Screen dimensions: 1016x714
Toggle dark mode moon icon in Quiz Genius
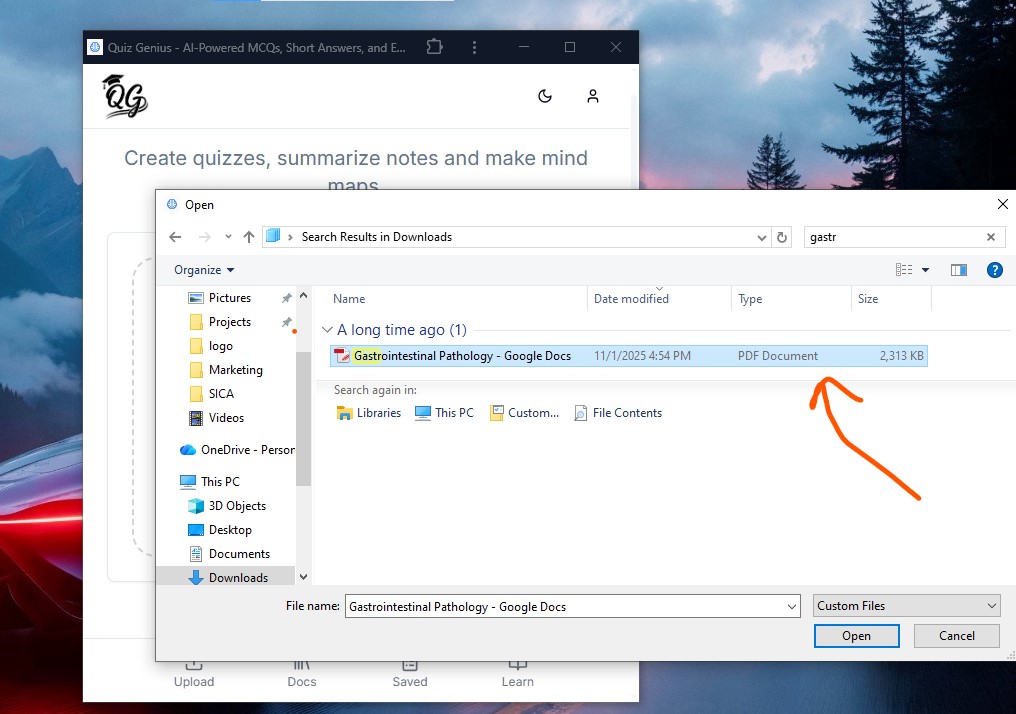545,97
